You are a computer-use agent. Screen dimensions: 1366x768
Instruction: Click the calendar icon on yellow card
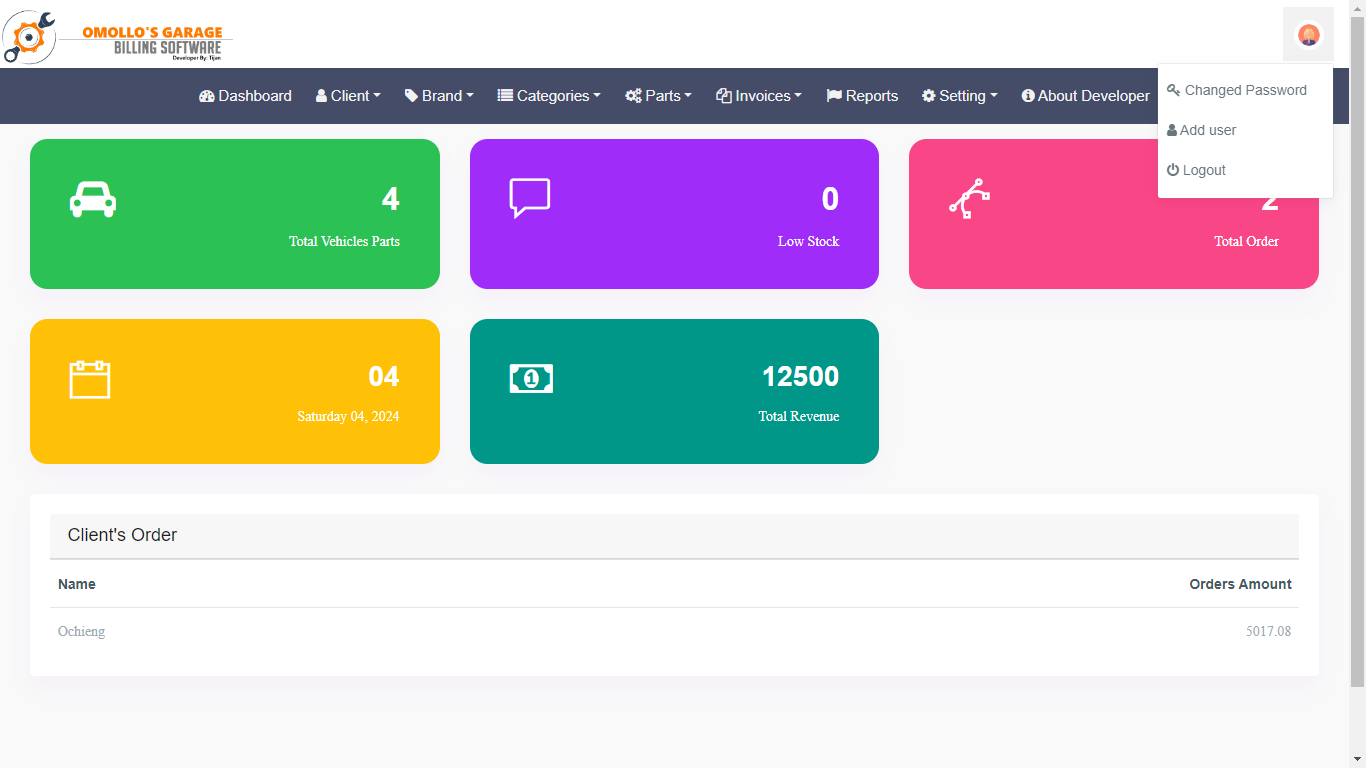point(90,379)
